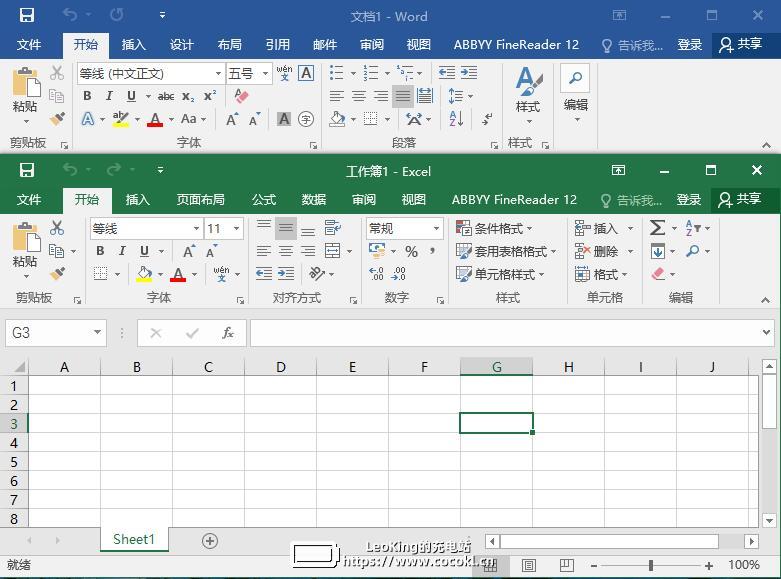Click comma style icon in Excel
The width and height of the screenshot is (781, 579).
[x=433, y=251]
